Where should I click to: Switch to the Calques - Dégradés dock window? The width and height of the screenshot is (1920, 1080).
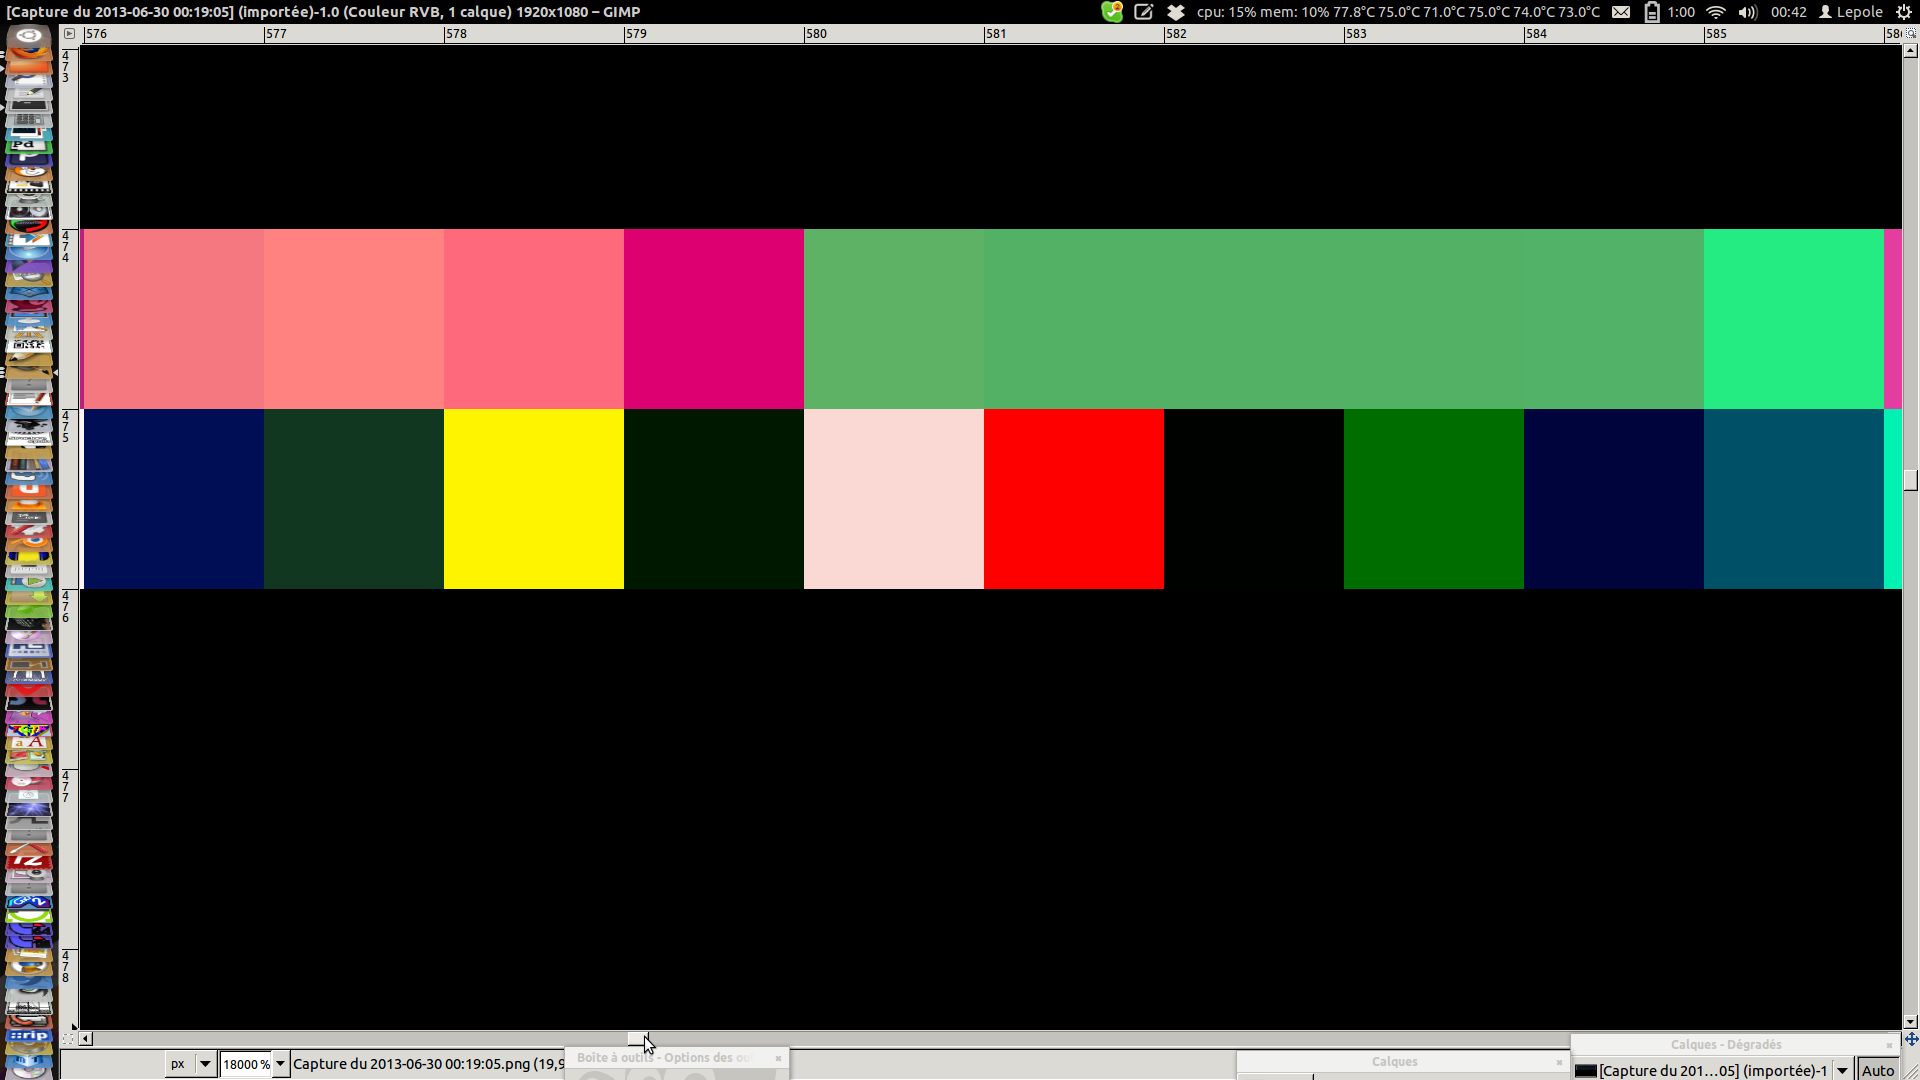point(1725,1044)
